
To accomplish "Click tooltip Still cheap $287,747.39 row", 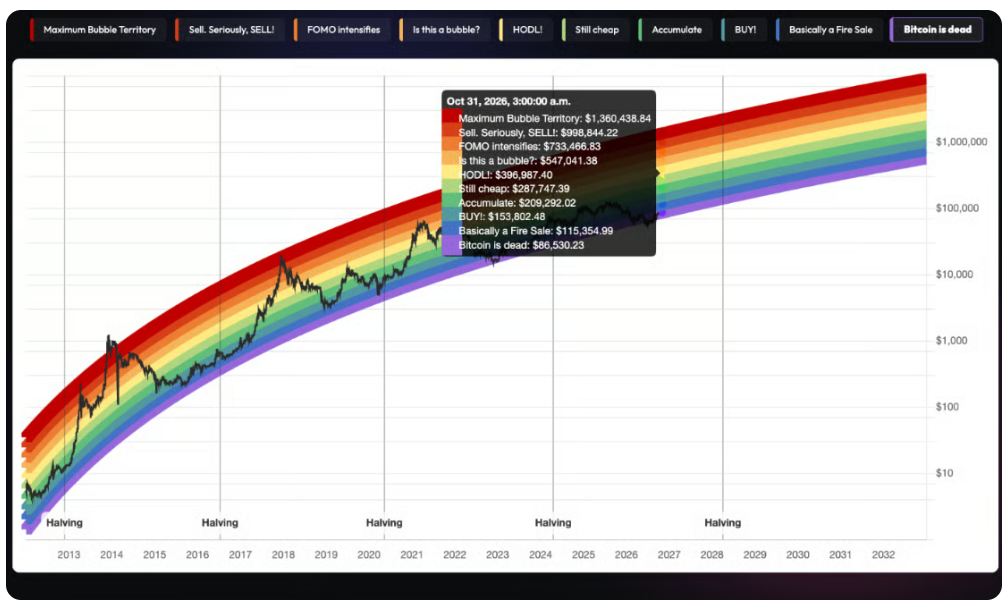I will 514,188.
